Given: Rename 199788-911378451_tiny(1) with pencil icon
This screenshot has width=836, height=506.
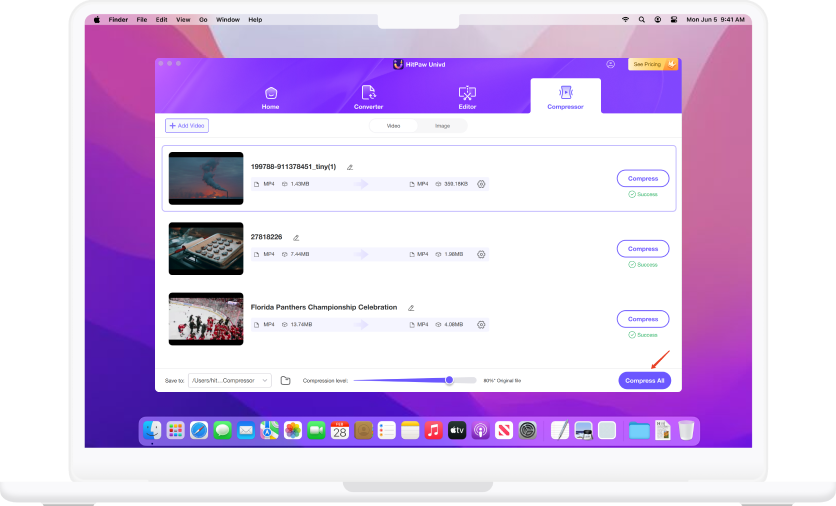Looking at the screenshot, I should 350,167.
